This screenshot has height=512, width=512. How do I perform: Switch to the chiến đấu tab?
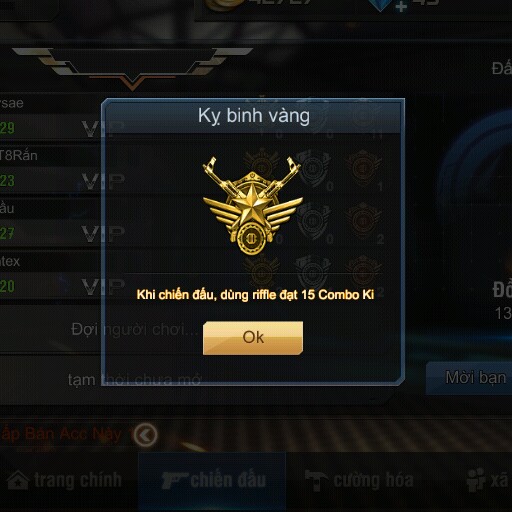pos(213,480)
